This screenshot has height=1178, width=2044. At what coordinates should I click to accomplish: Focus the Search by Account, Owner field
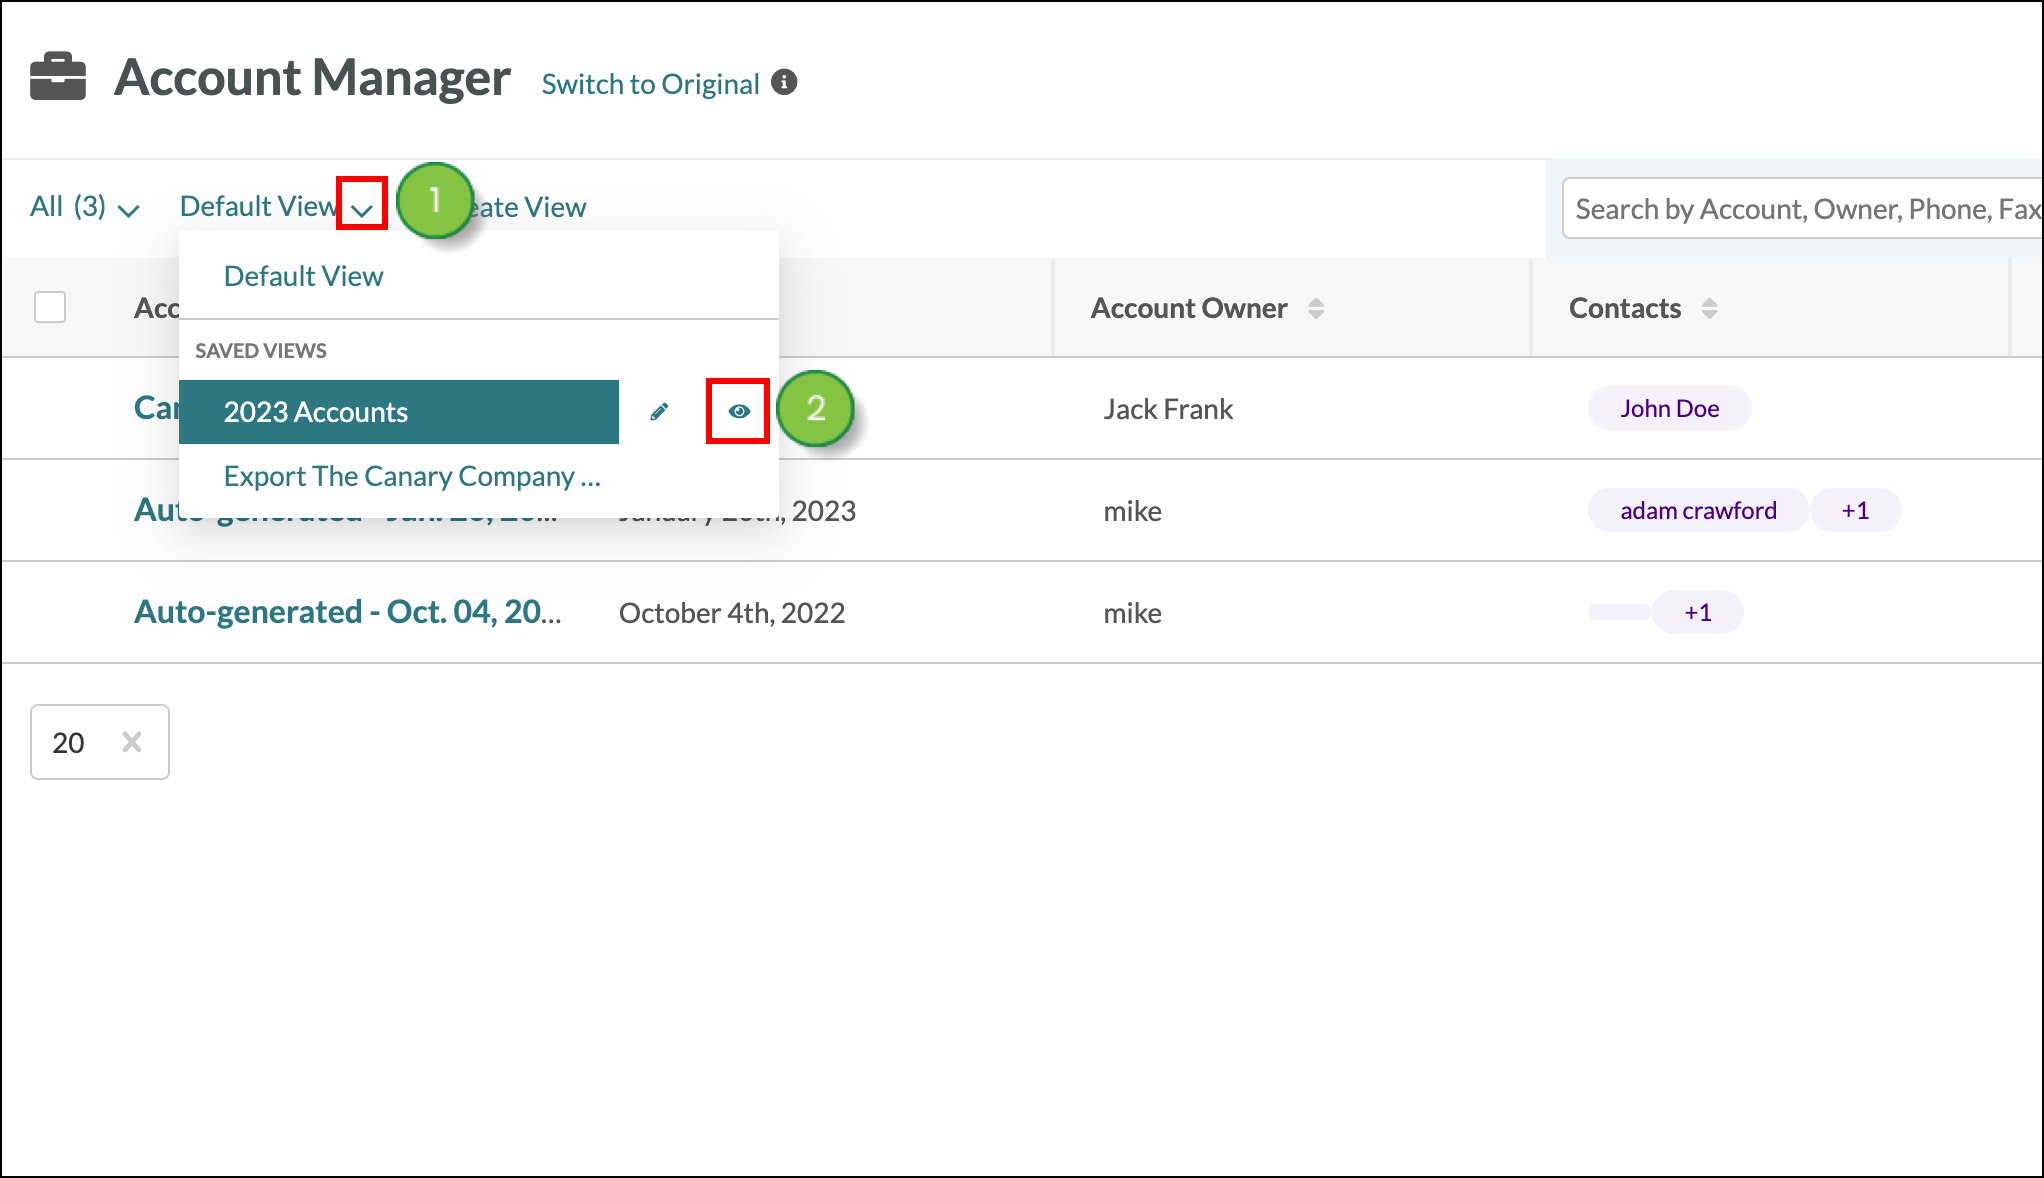(x=1802, y=208)
